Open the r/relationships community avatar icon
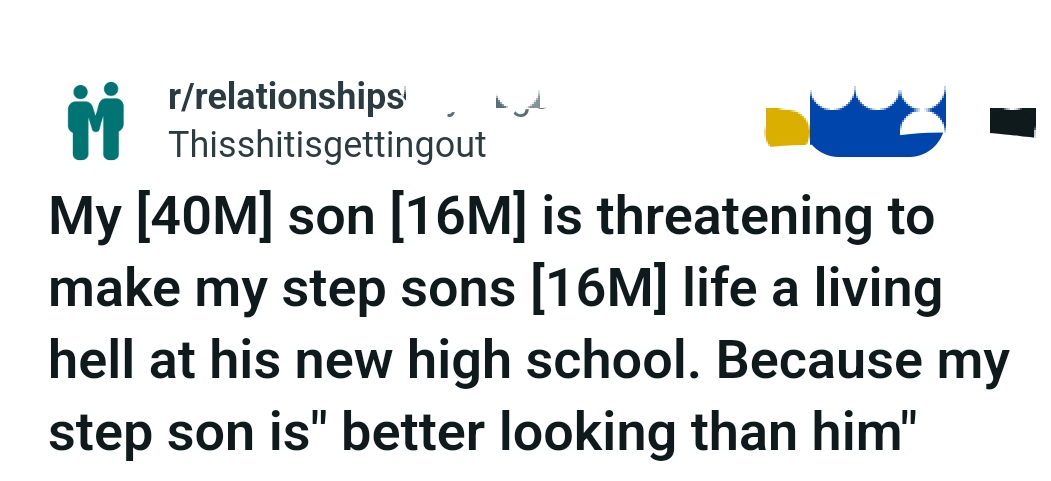 click(96, 121)
